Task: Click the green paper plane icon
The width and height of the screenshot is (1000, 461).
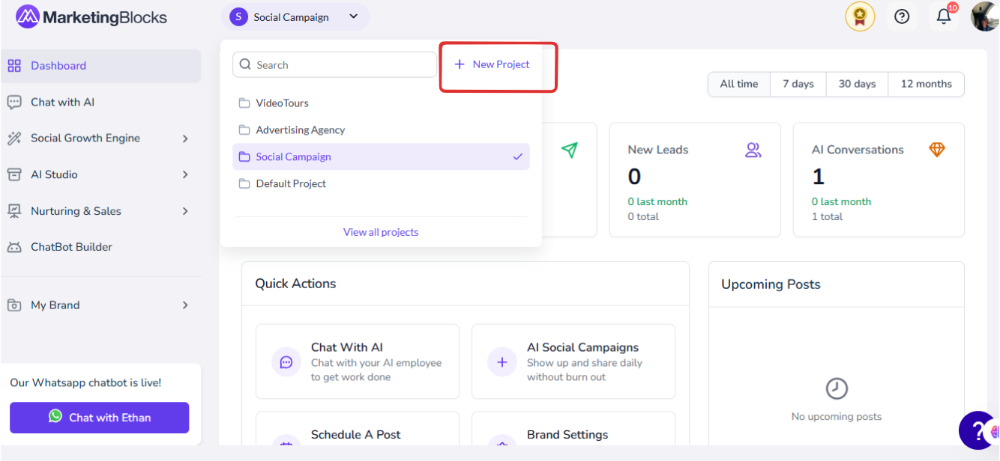Action: [570, 150]
